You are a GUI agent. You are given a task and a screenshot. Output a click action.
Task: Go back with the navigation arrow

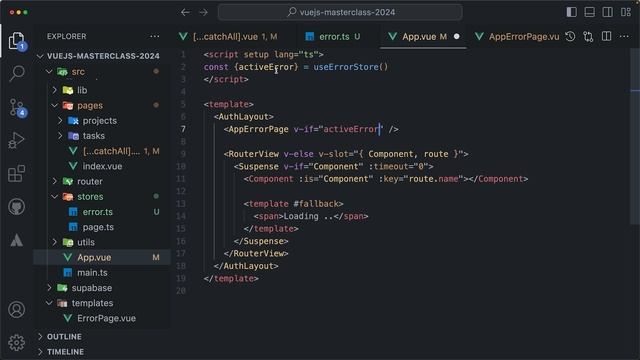pyautogui.click(x=185, y=12)
